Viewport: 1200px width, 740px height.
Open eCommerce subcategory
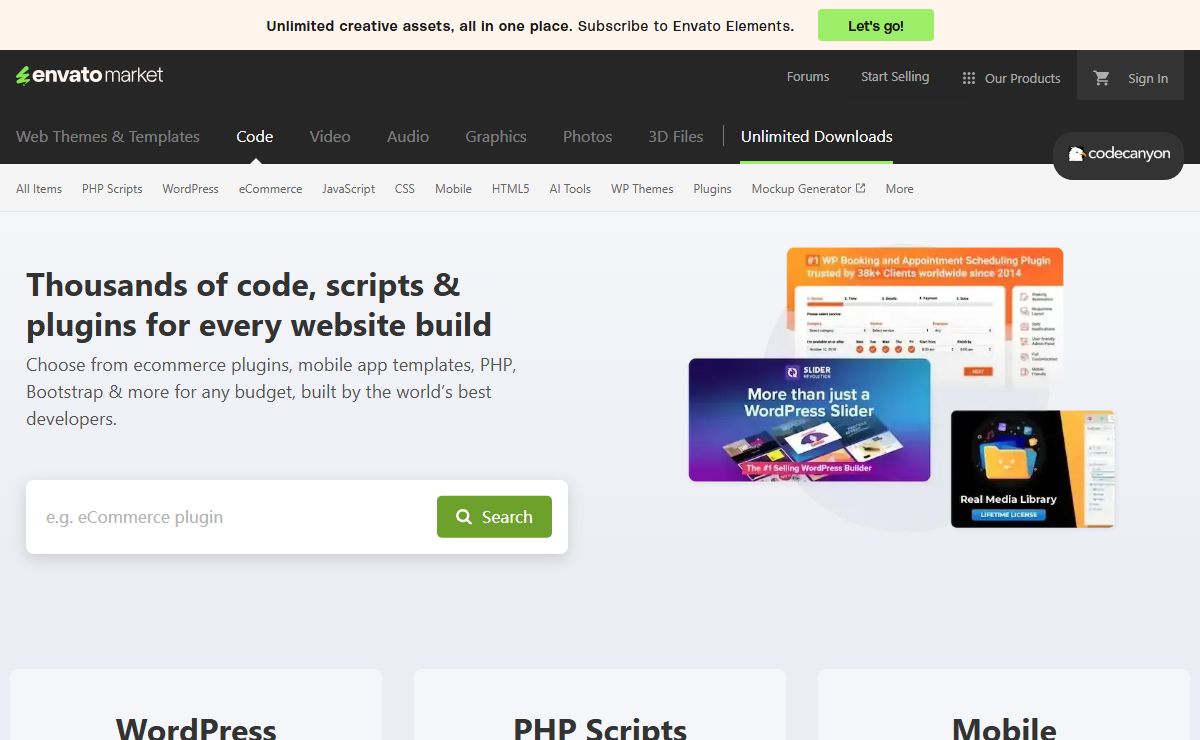[x=270, y=189]
